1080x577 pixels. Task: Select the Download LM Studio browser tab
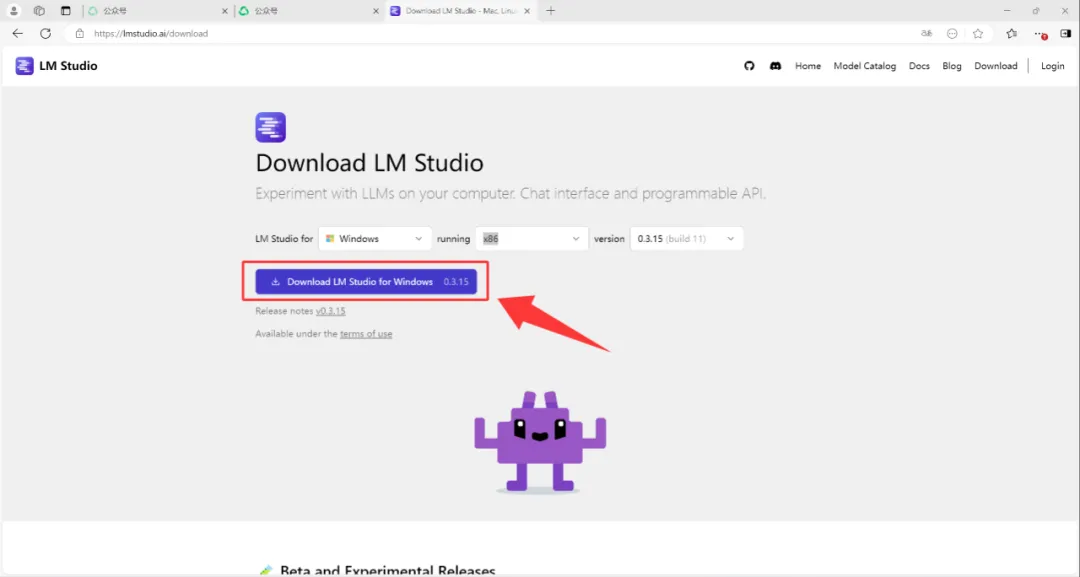(x=460, y=11)
